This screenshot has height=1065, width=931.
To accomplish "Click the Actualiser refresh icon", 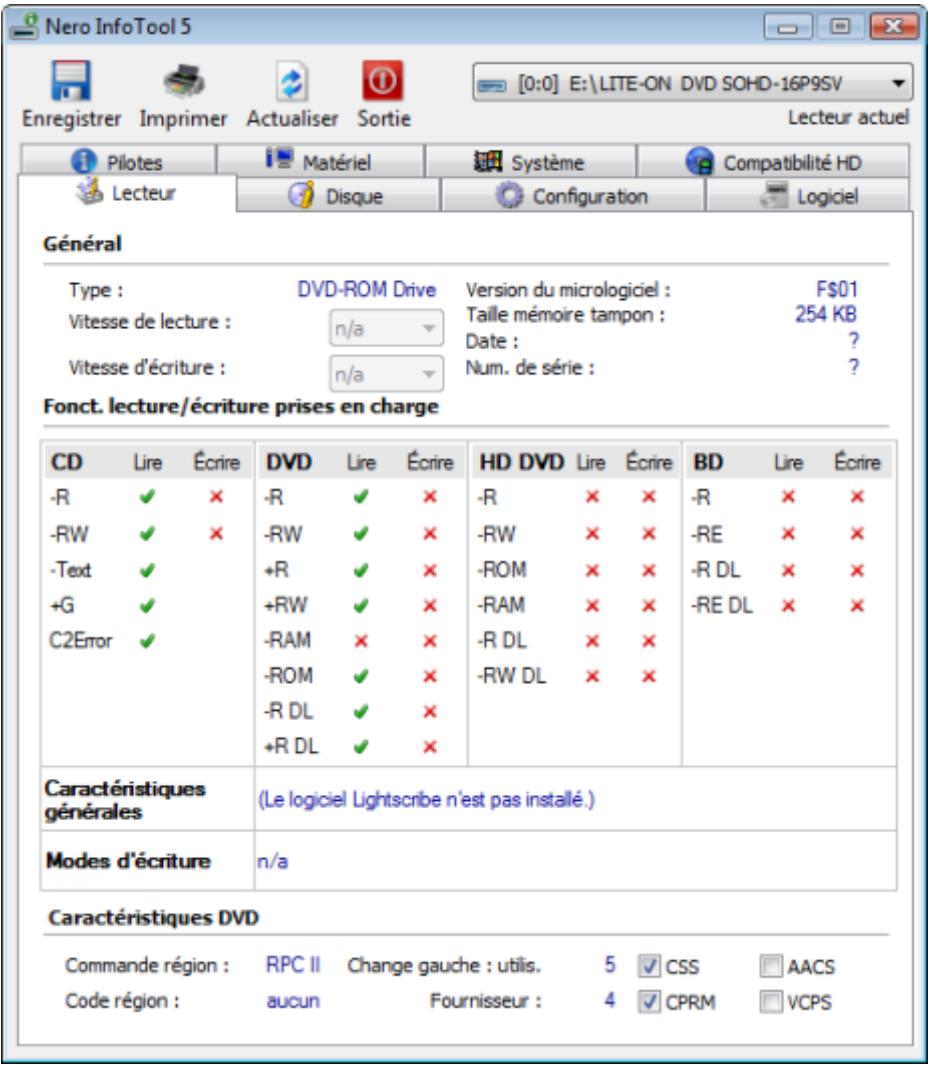I will (292, 82).
